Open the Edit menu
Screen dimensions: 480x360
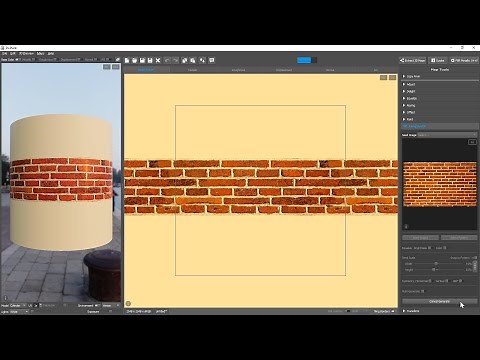pyautogui.click(x=13, y=54)
